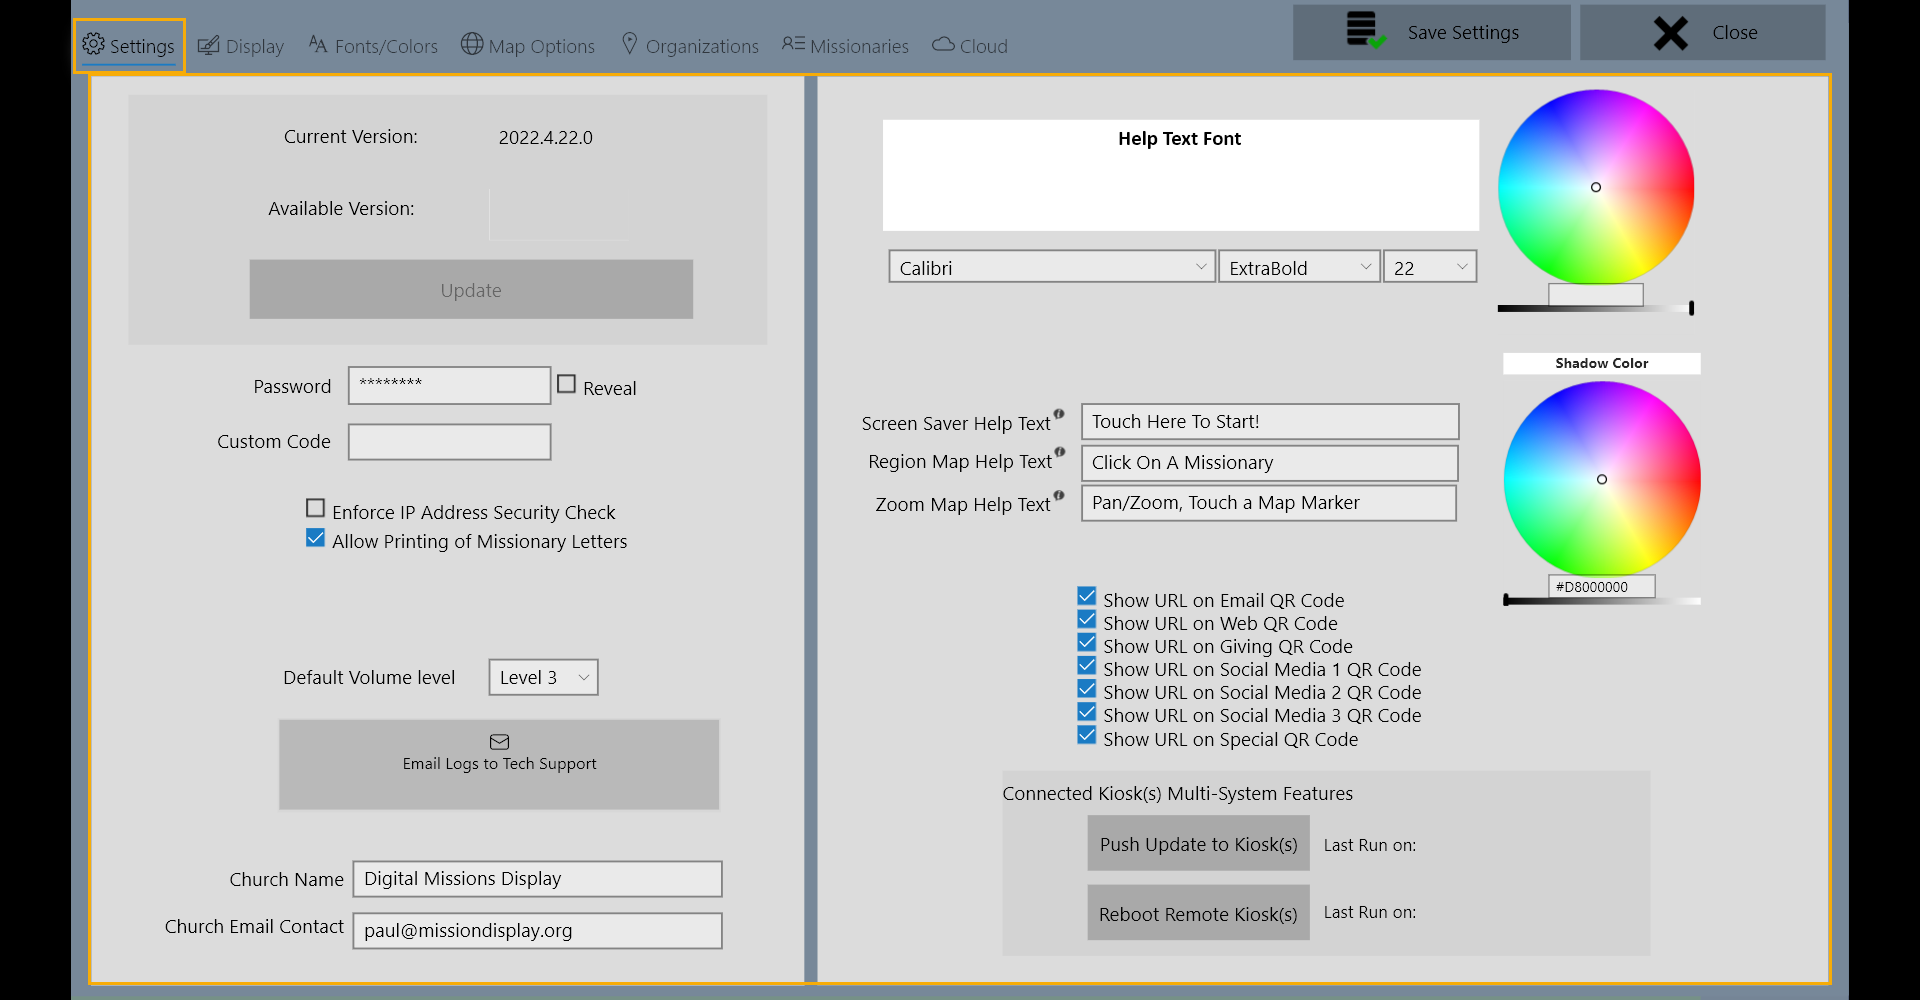This screenshot has height=1000, width=1920.
Task: Enable Enforce IP Address Security Check
Action: point(315,508)
